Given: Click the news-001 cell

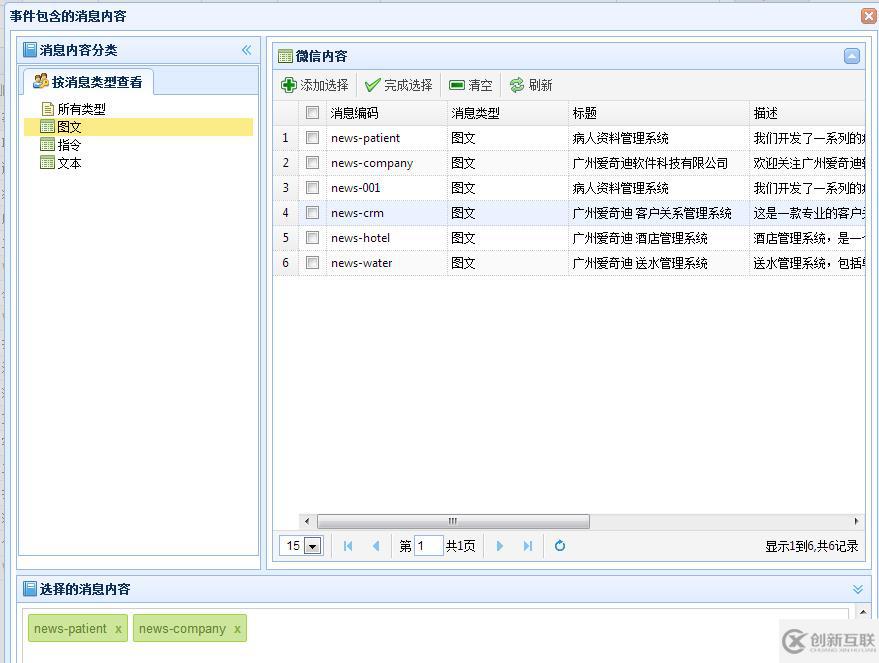Looking at the screenshot, I should click(387, 188).
